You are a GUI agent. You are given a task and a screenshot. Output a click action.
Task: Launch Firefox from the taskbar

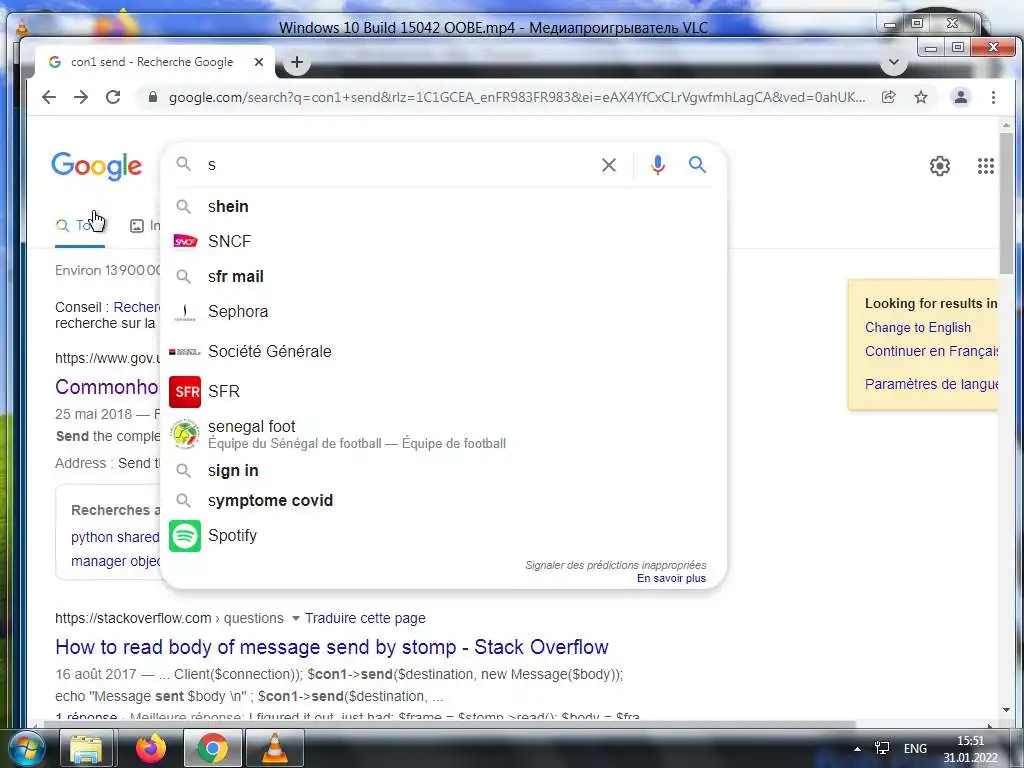click(151, 748)
